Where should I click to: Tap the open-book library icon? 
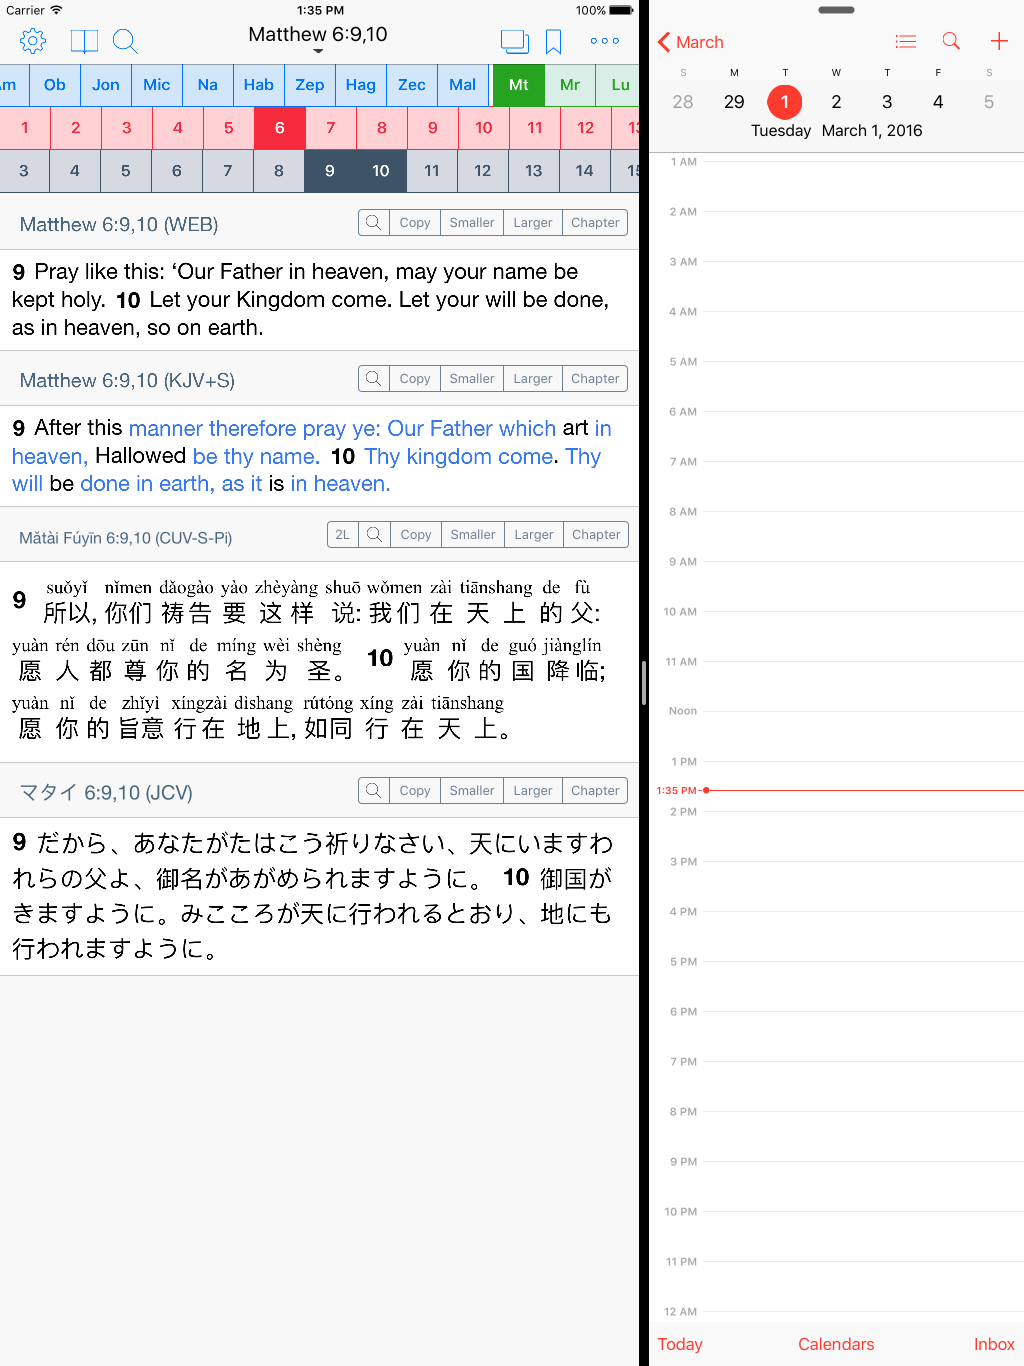[x=84, y=41]
